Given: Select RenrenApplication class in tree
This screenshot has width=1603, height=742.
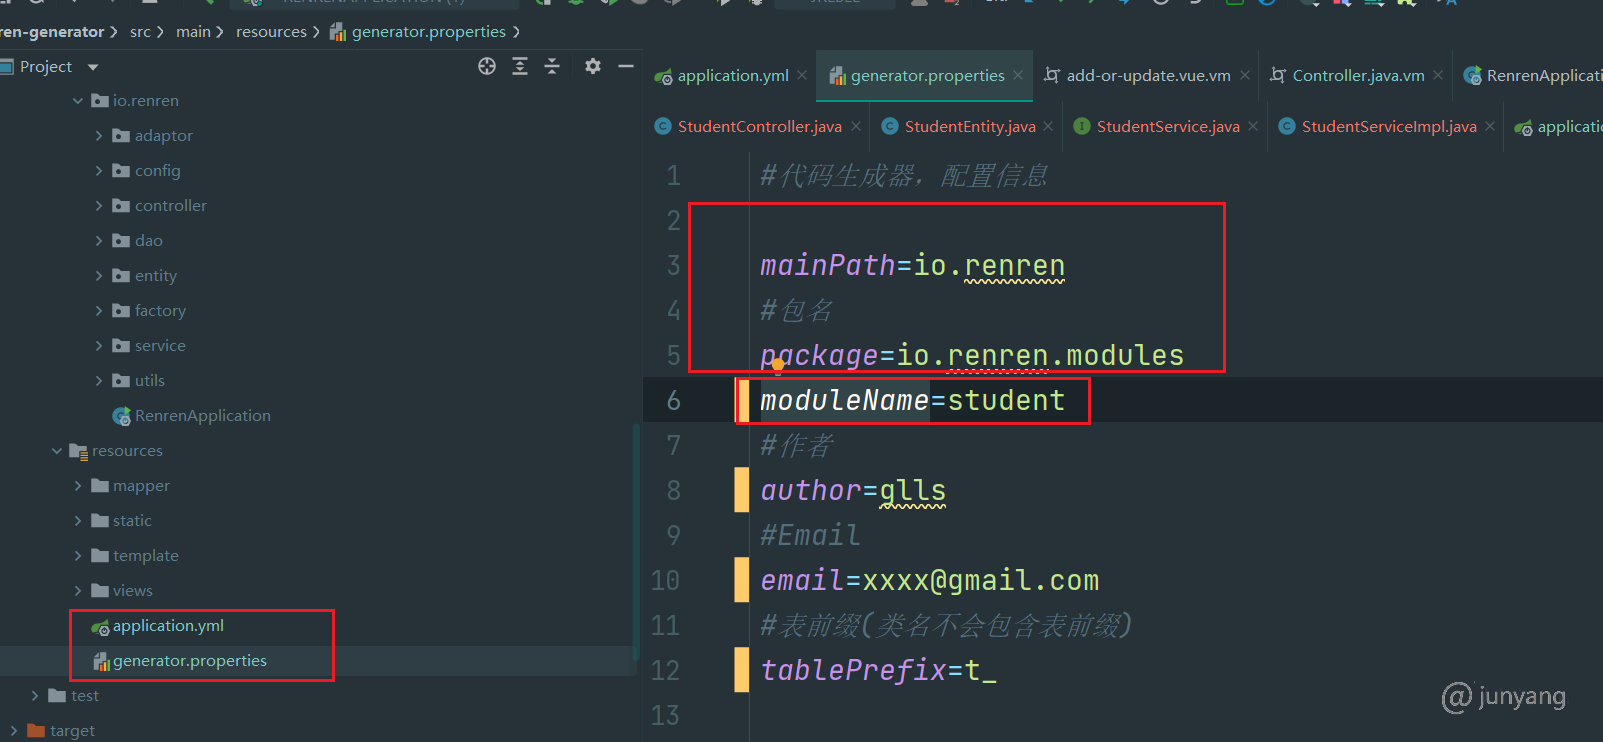Looking at the screenshot, I should 192,416.
